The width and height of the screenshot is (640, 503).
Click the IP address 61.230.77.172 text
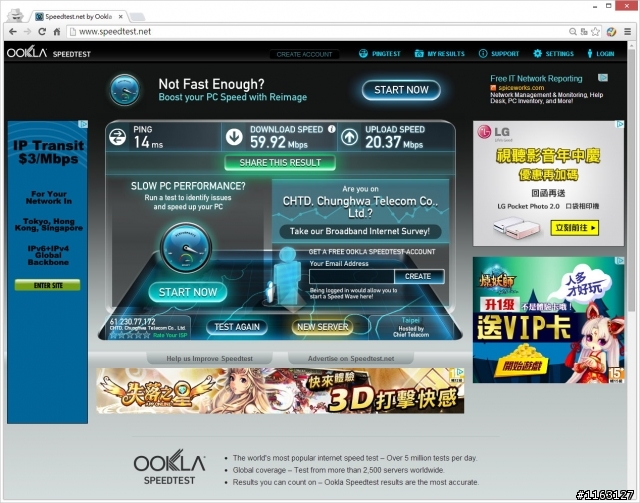[x=132, y=322]
